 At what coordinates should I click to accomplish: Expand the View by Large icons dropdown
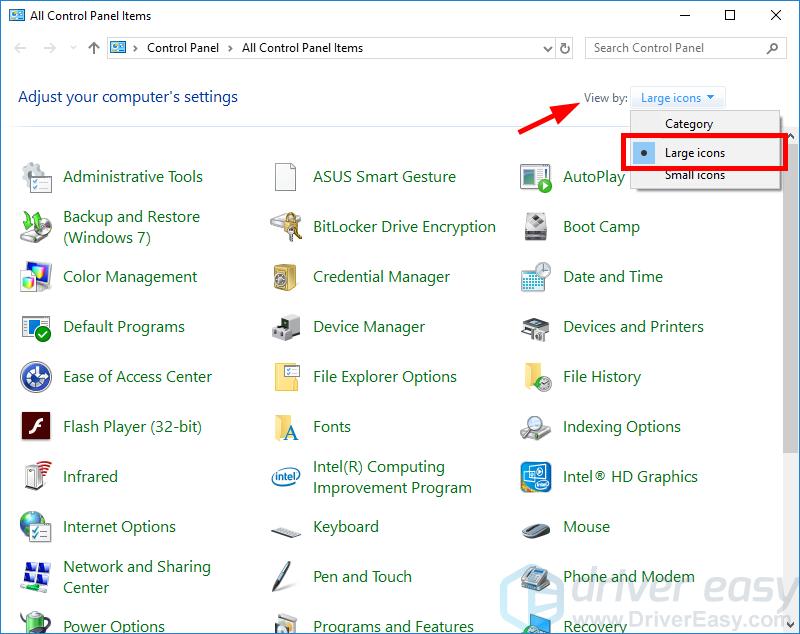tap(678, 98)
